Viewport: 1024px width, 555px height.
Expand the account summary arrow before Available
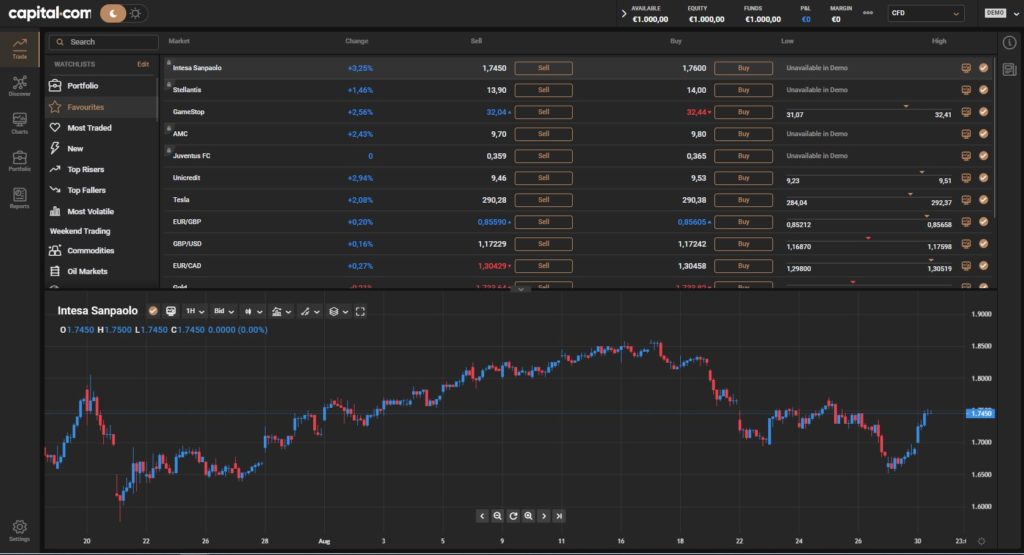[624, 13]
